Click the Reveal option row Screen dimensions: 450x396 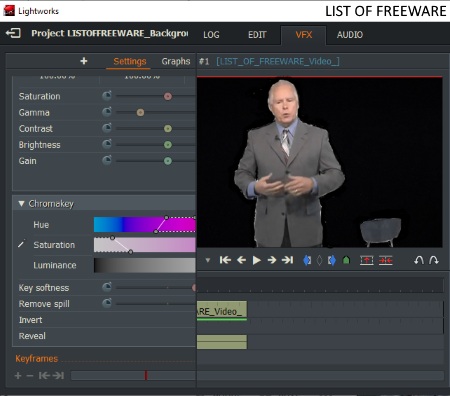click(x=104, y=336)
